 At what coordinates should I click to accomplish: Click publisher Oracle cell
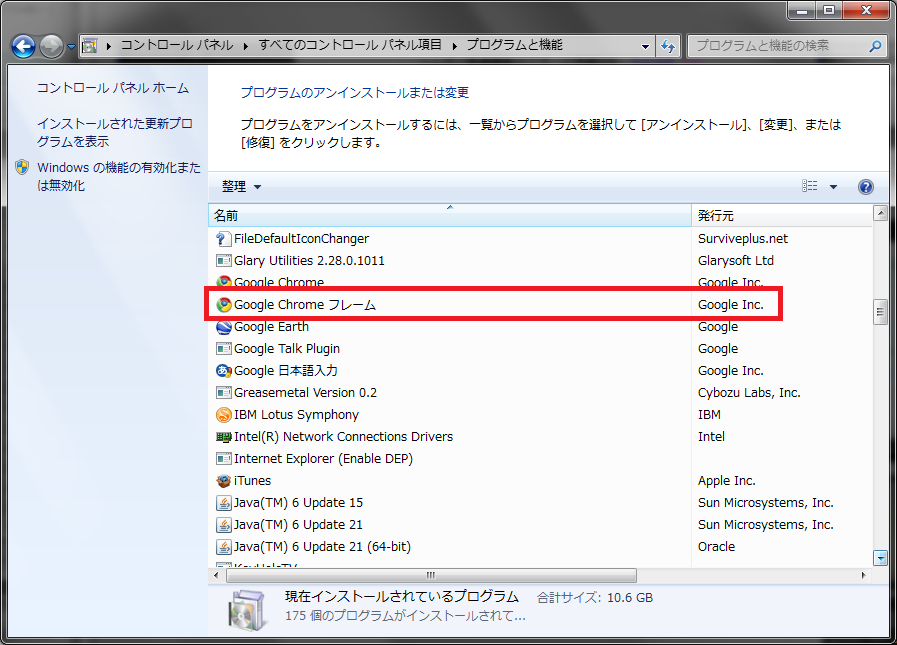tap(716, 547)
